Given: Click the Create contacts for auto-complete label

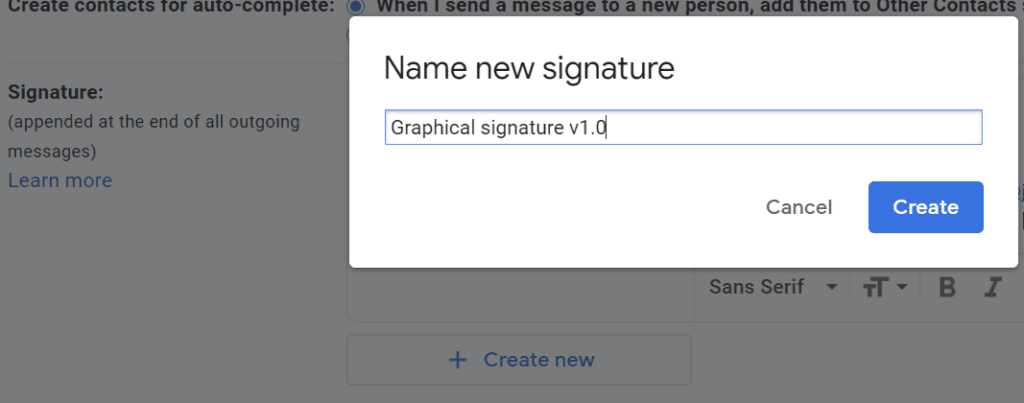Looking at the screenshot, I should (x=171, y=7).
